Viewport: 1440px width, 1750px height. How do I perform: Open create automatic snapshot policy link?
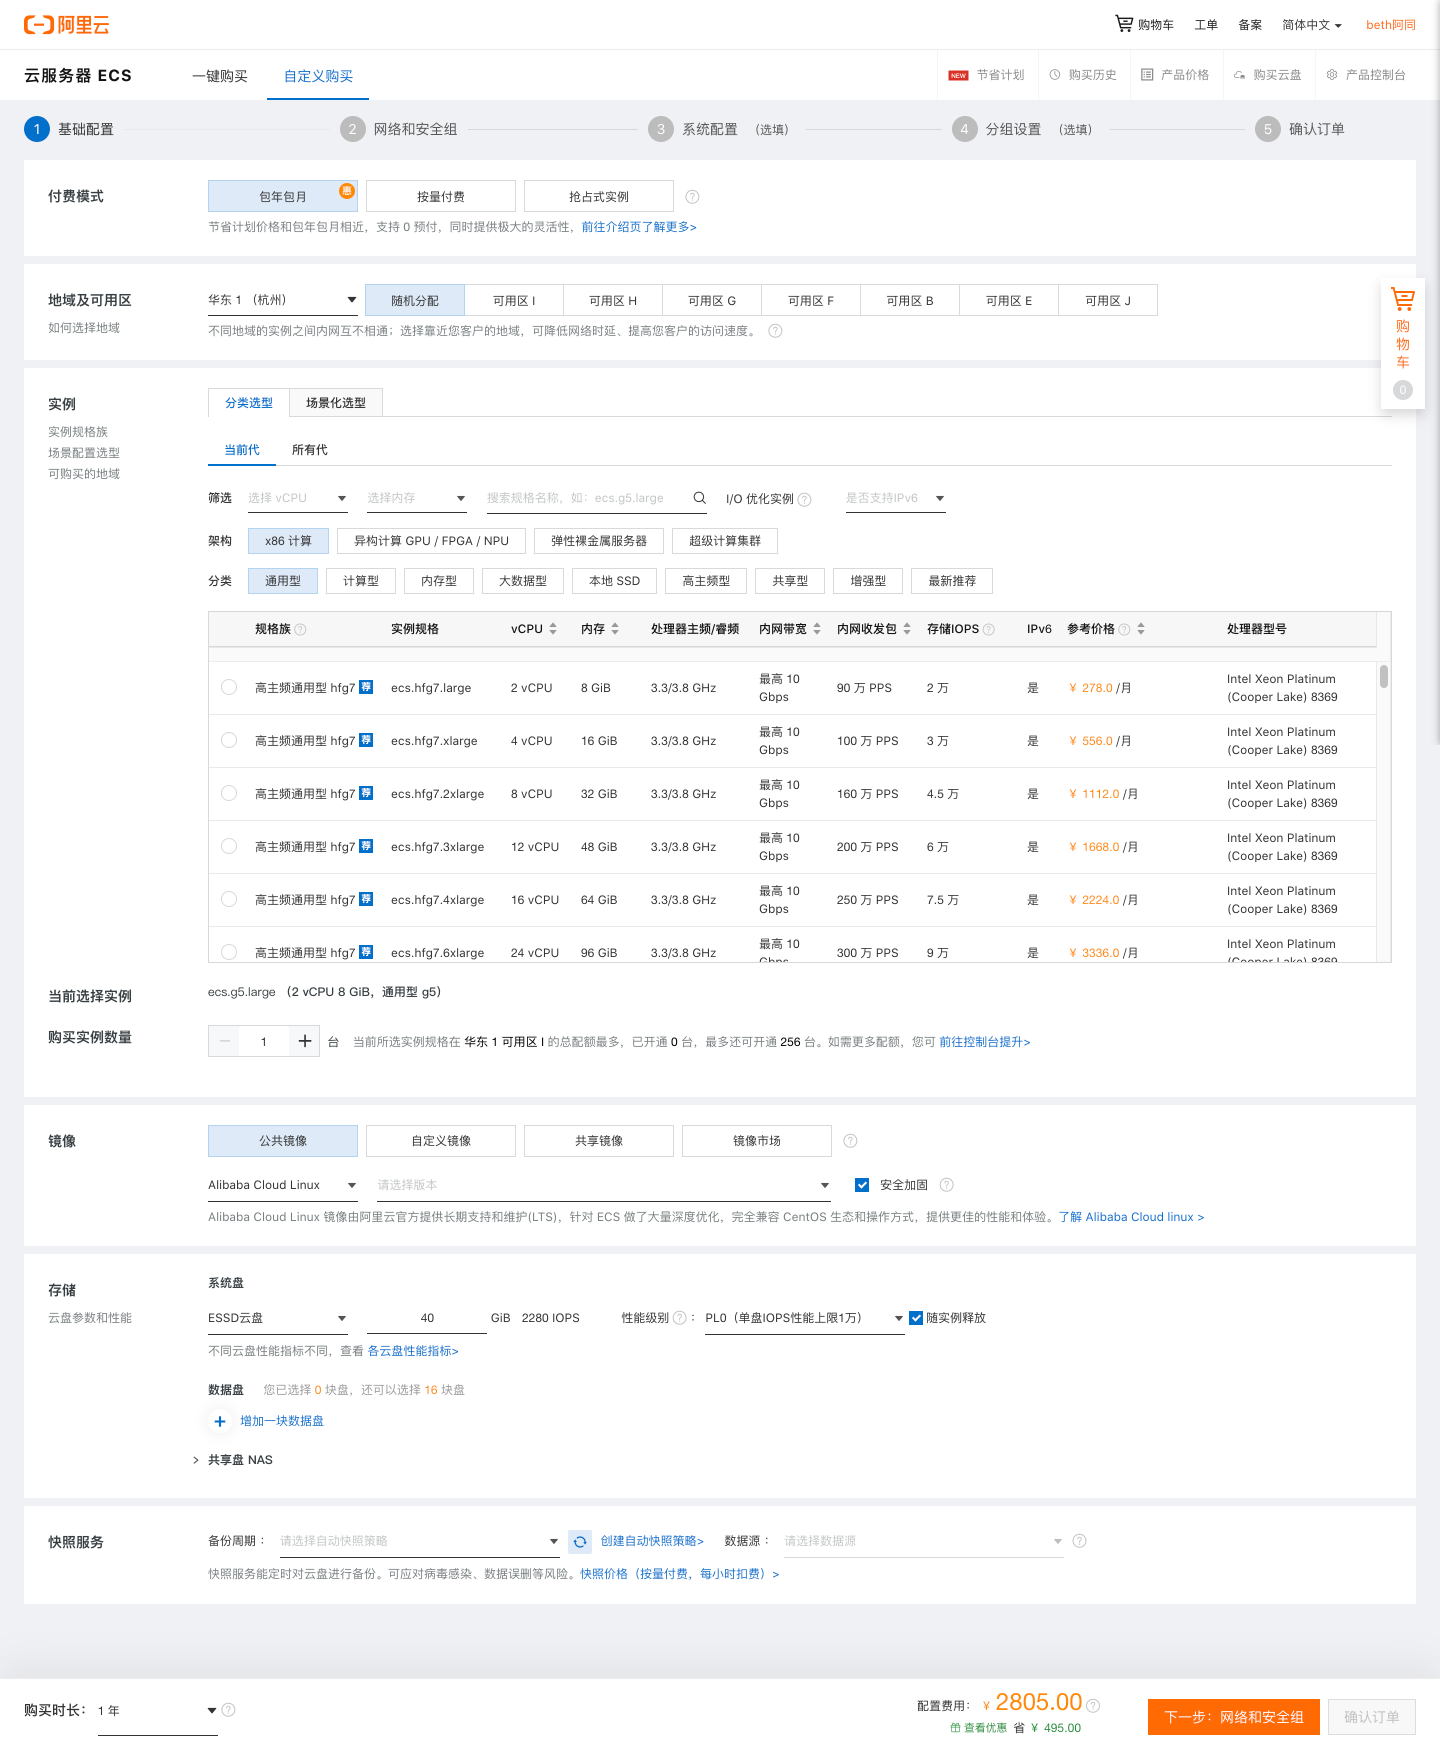click(x=652, y=1541)
